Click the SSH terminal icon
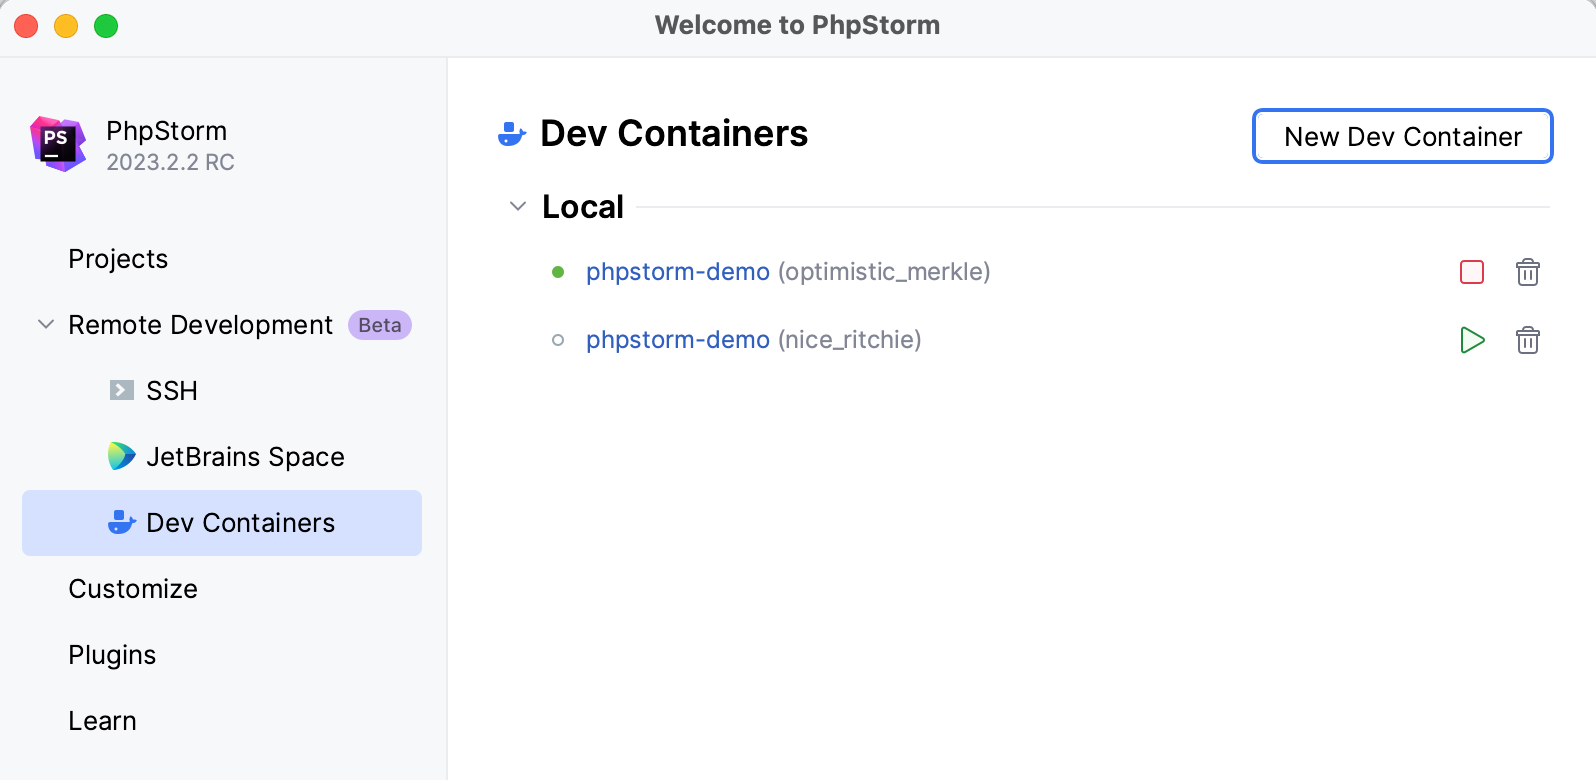This screenshot has width=1596, height=780. pyautogui.click(x=122, y=390)
